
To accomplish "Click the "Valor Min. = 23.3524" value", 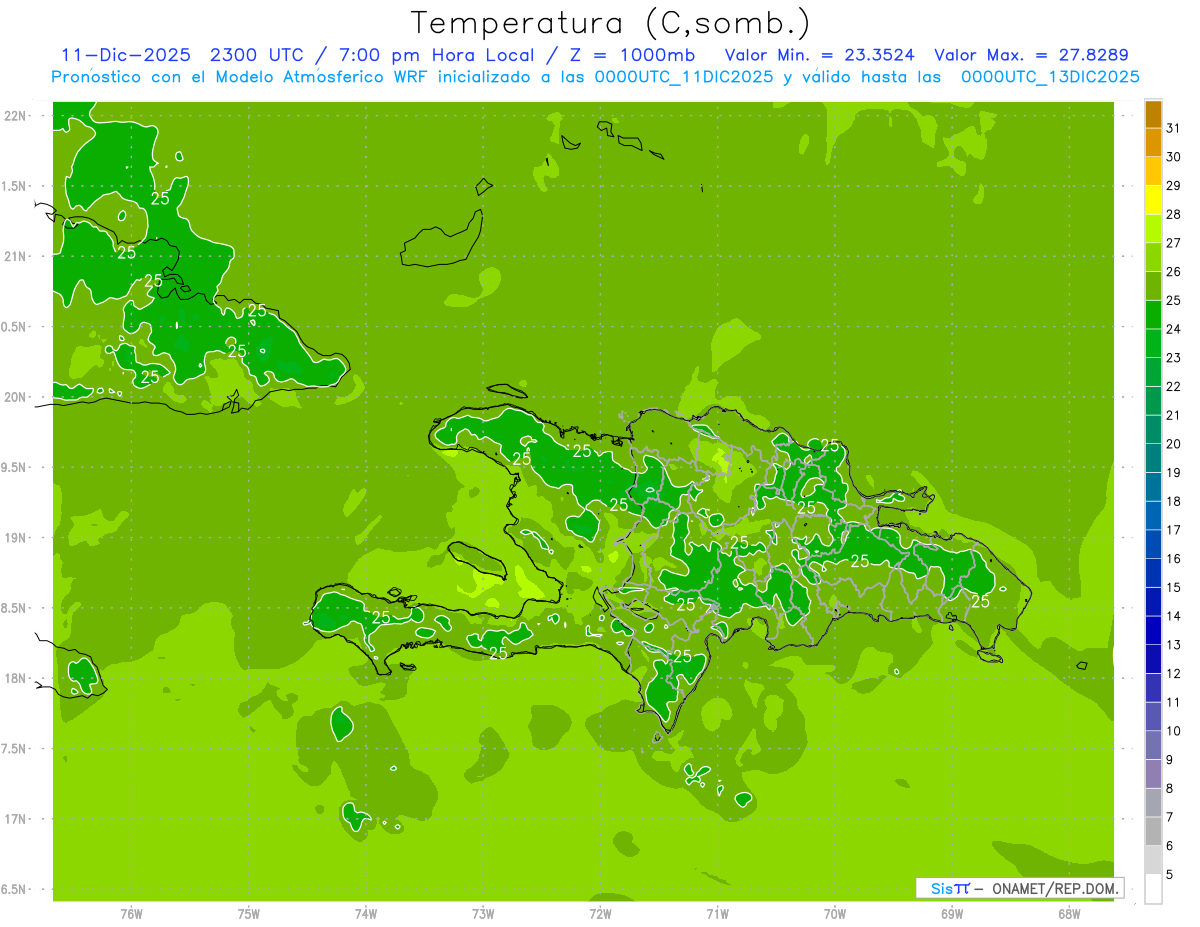I will pyautogui.click(x=819, y=55).
